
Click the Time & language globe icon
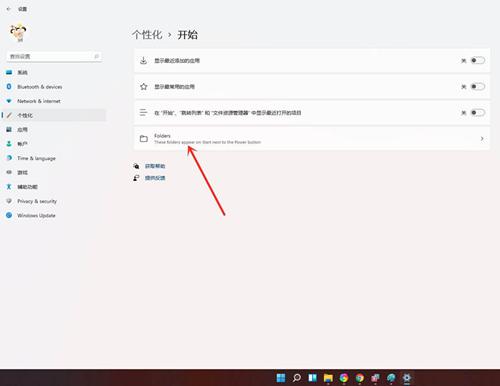point(9,158)
